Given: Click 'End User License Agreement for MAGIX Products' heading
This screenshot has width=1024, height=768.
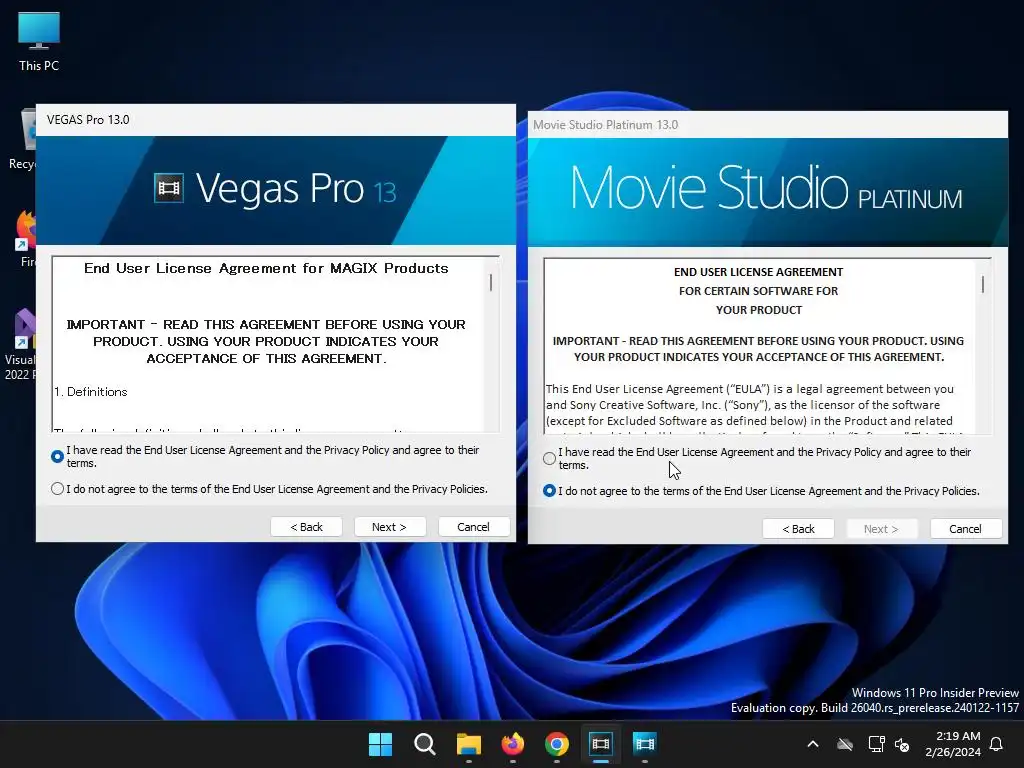Looking at the screenshot, I should click(266, 268).
